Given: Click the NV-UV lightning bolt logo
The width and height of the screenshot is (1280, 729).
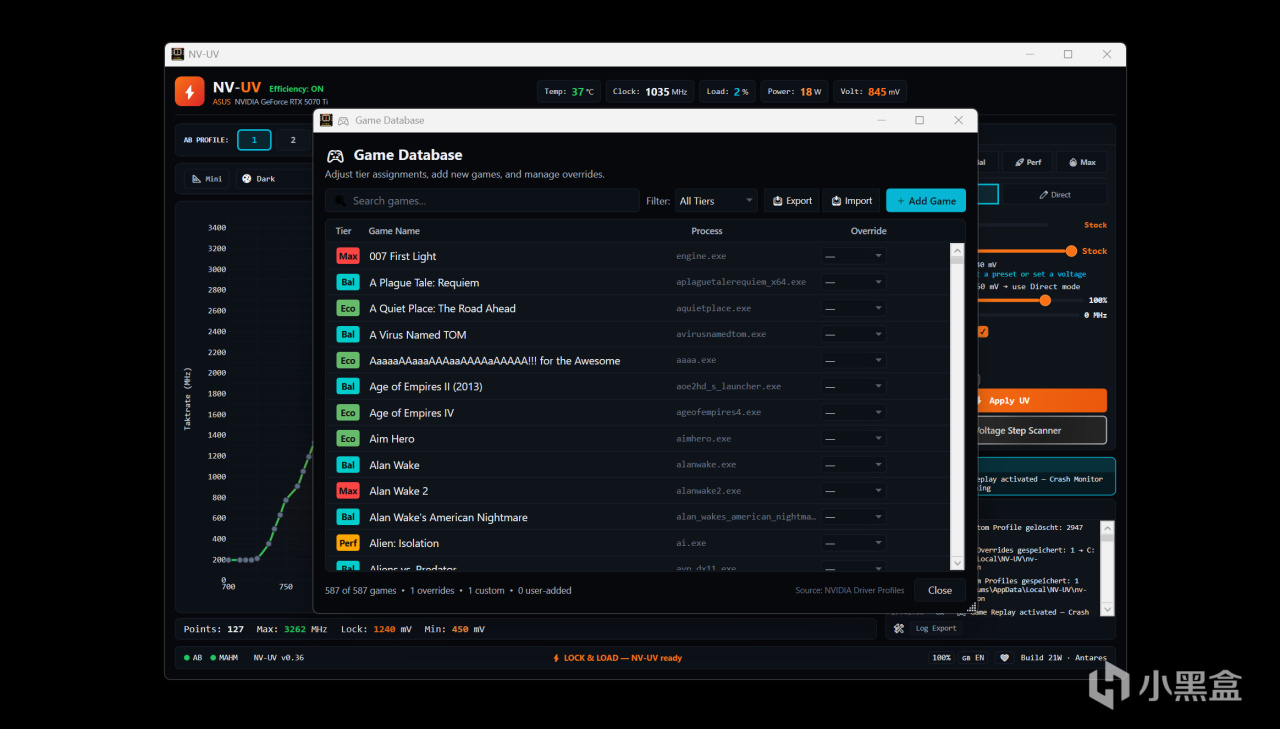Looking at the screenshot, I should (190, 91).
